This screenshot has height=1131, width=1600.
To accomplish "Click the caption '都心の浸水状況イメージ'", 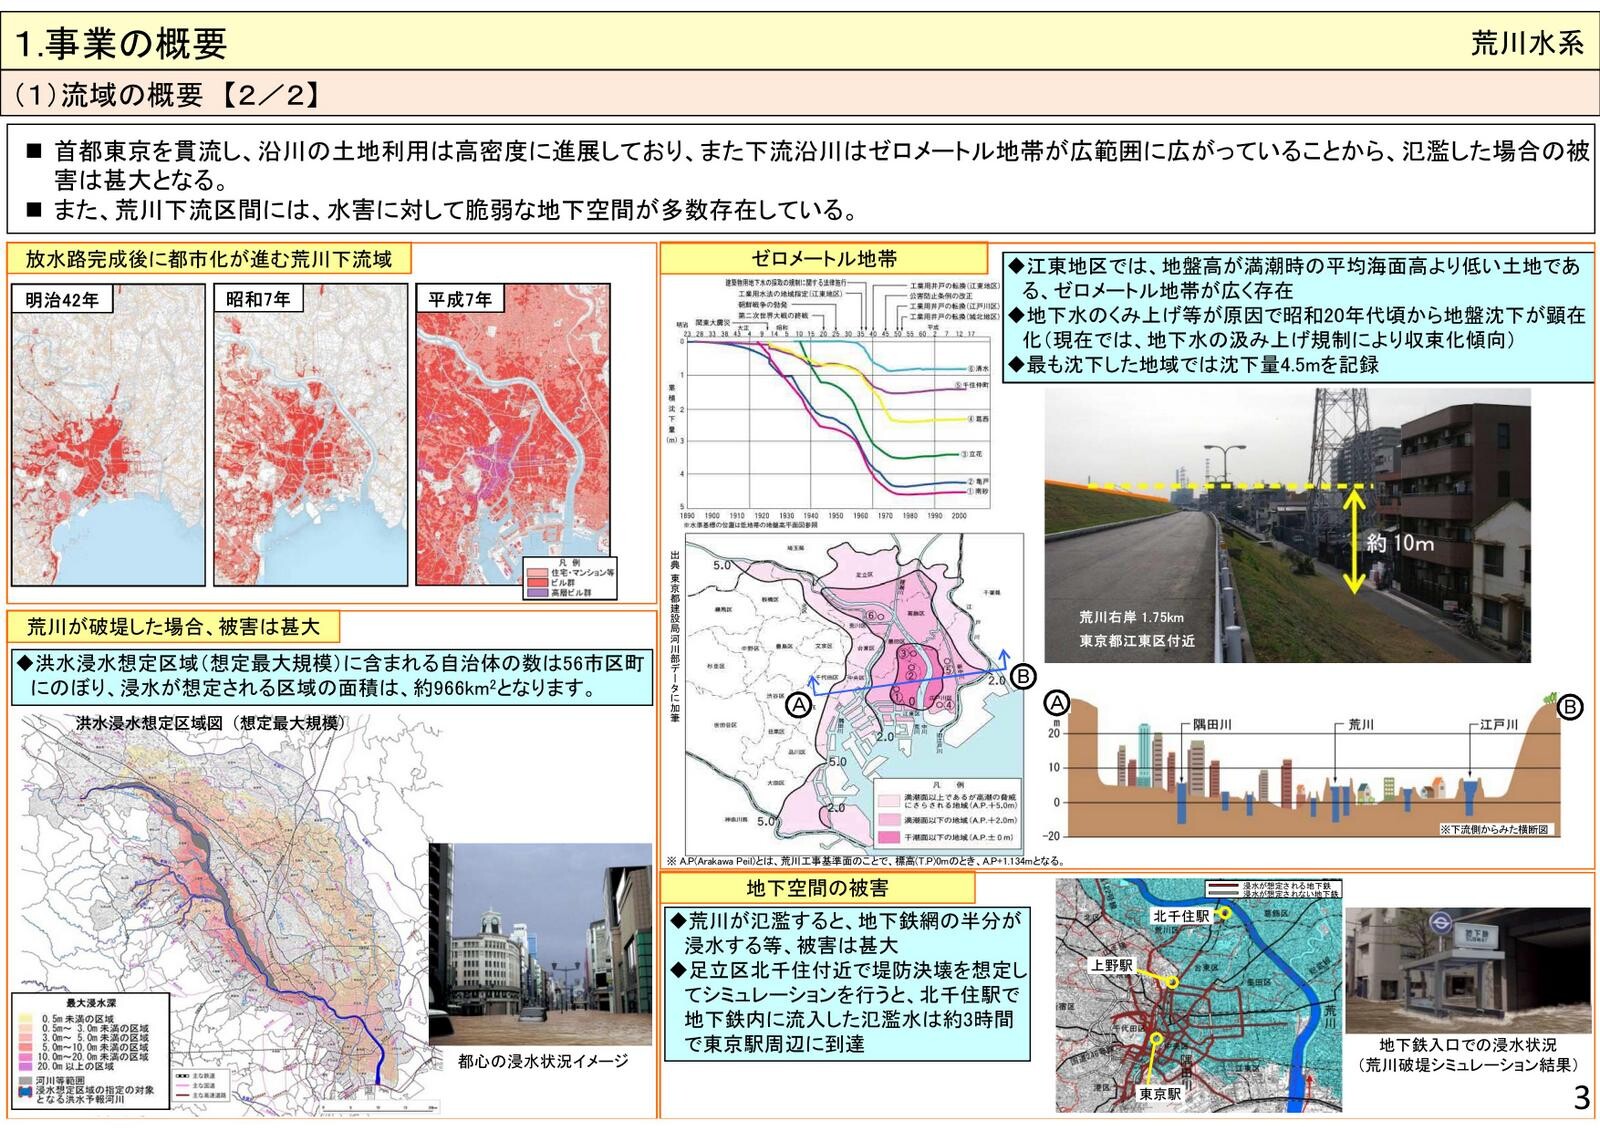I will tap(543, 1061).
